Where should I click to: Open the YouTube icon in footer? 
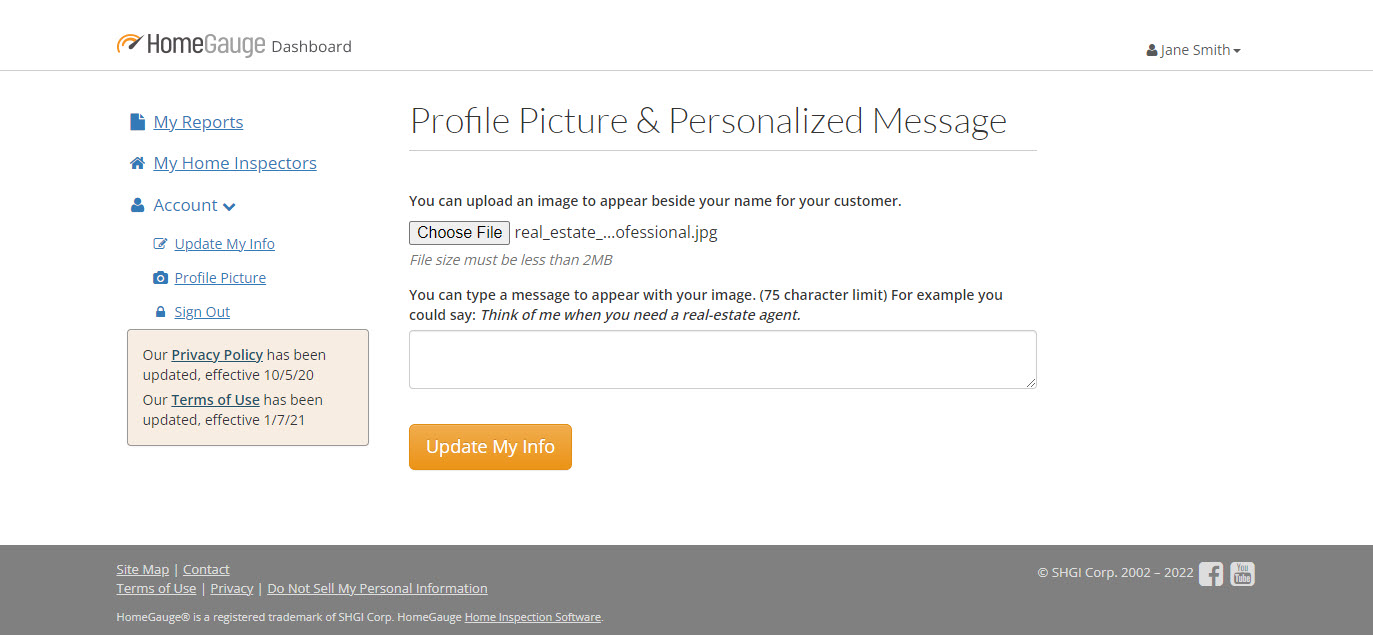tap(1242, 574)
